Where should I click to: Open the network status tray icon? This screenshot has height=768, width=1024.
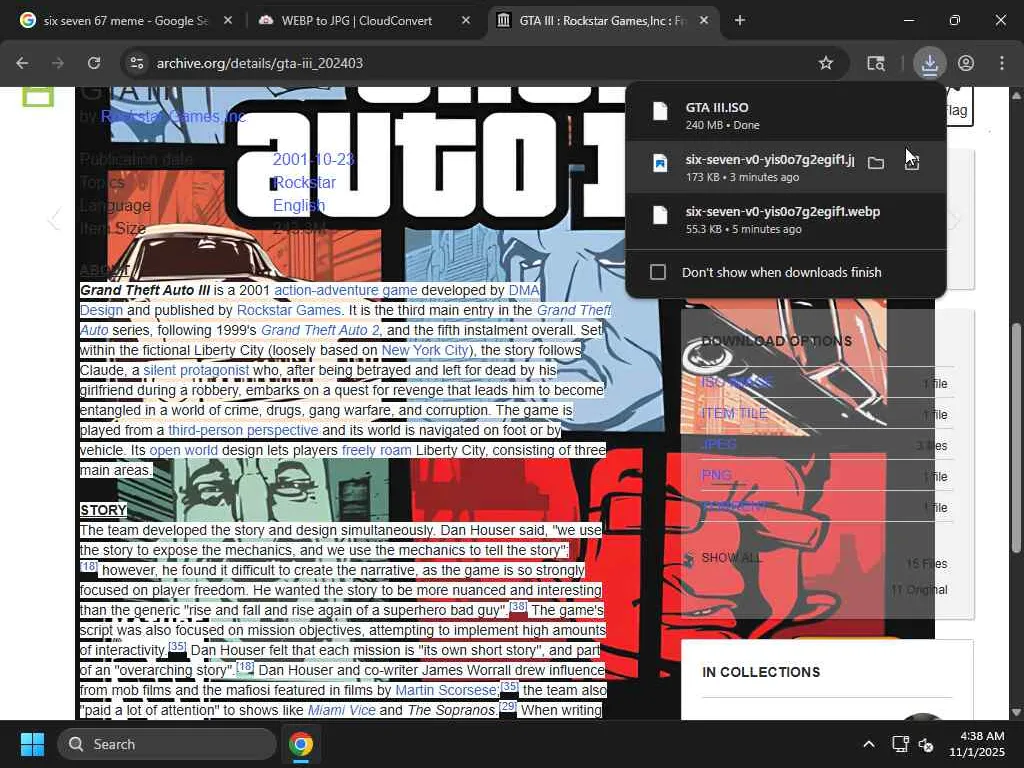[x=900, y=744]
